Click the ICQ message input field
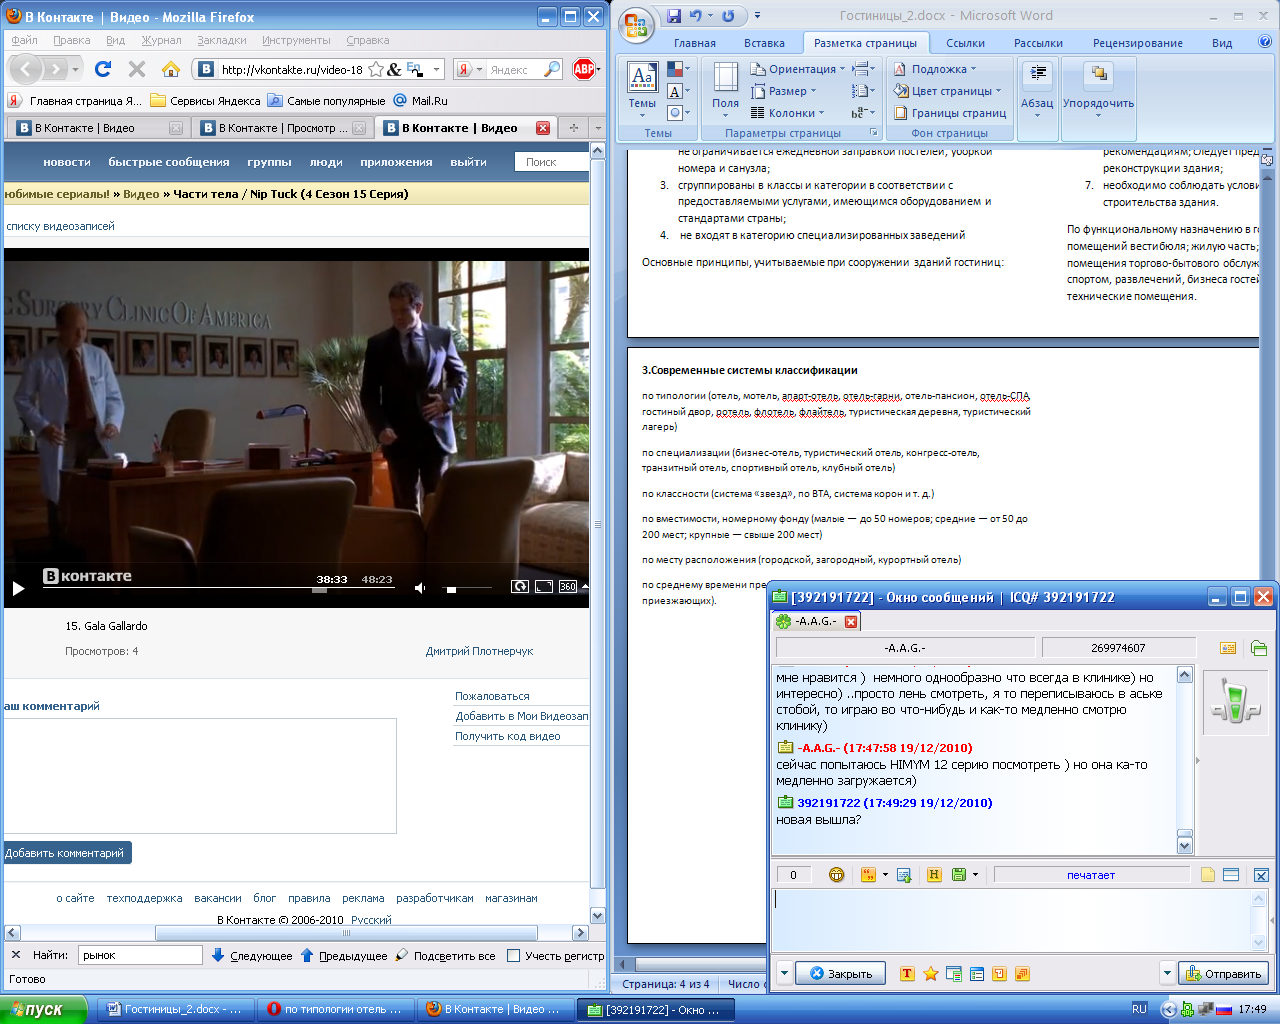 click(1010, 920)
